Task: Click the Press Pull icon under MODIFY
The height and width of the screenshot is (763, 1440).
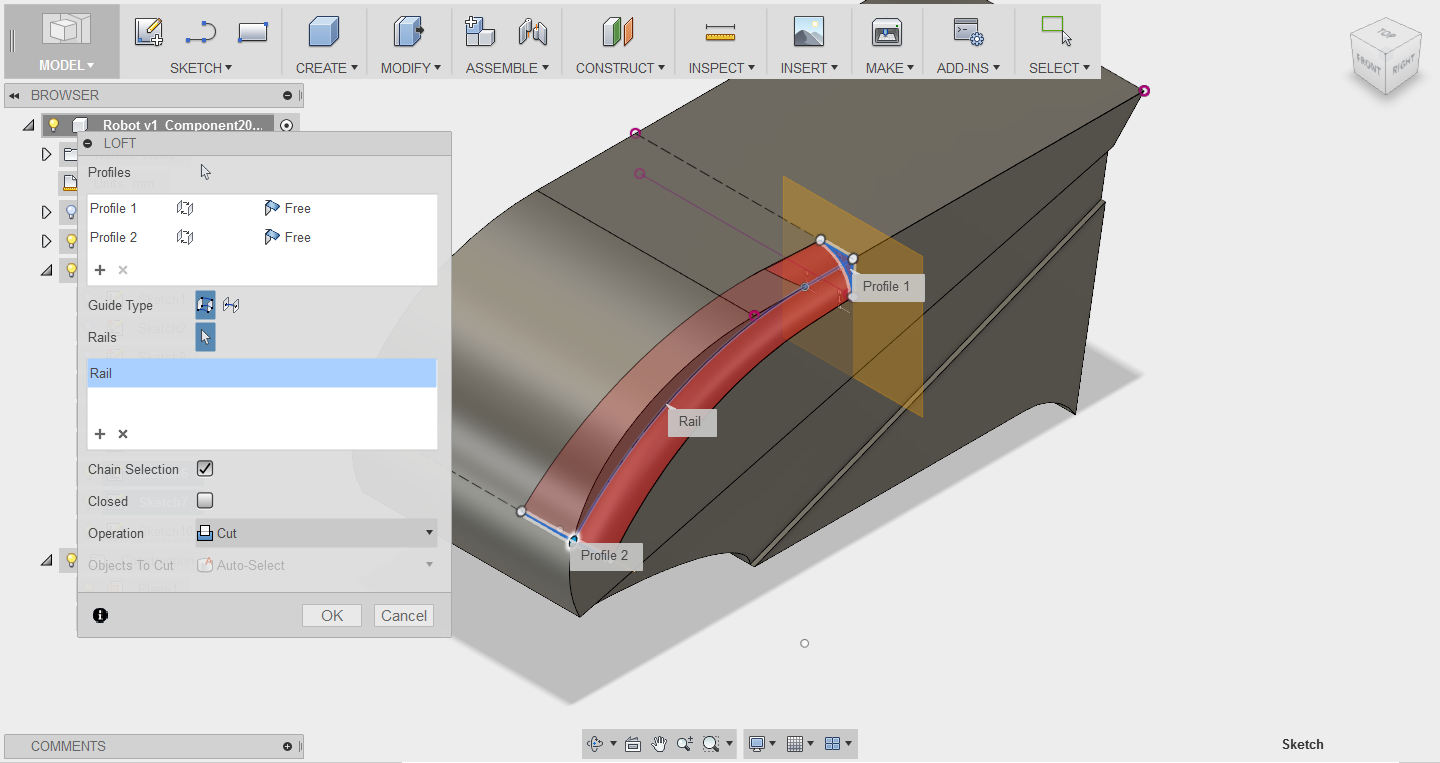Action: (408, 32)
